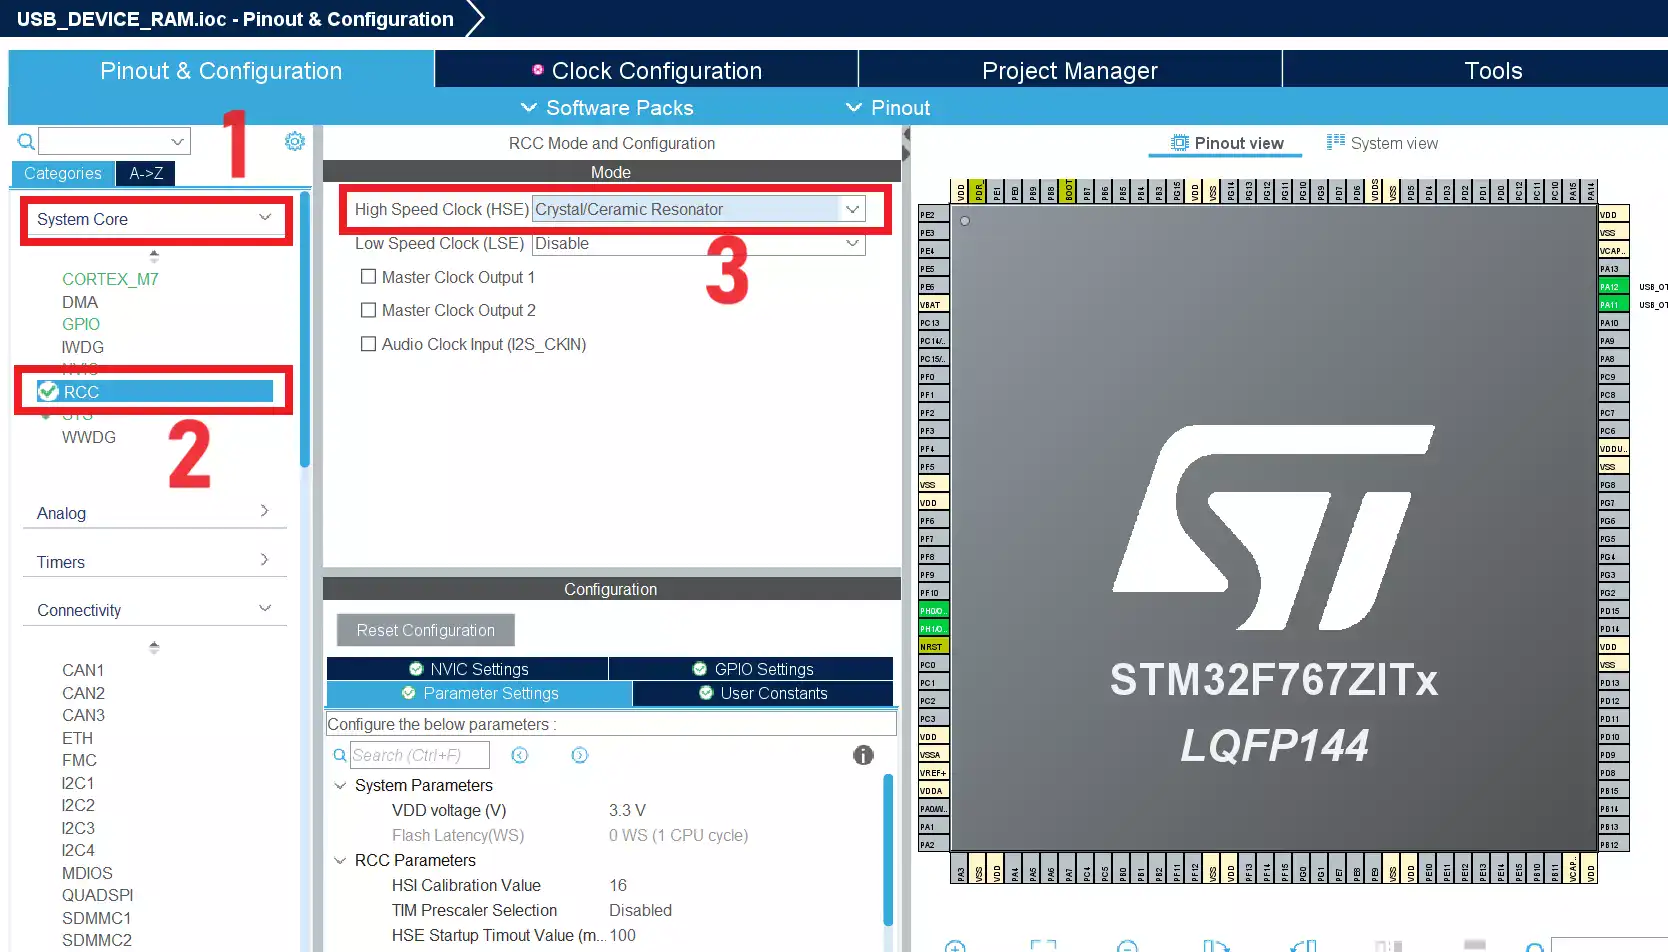Select IWDG in System Core list
1668x952 pixels.
pyautogui.click(x=83, y=347)
